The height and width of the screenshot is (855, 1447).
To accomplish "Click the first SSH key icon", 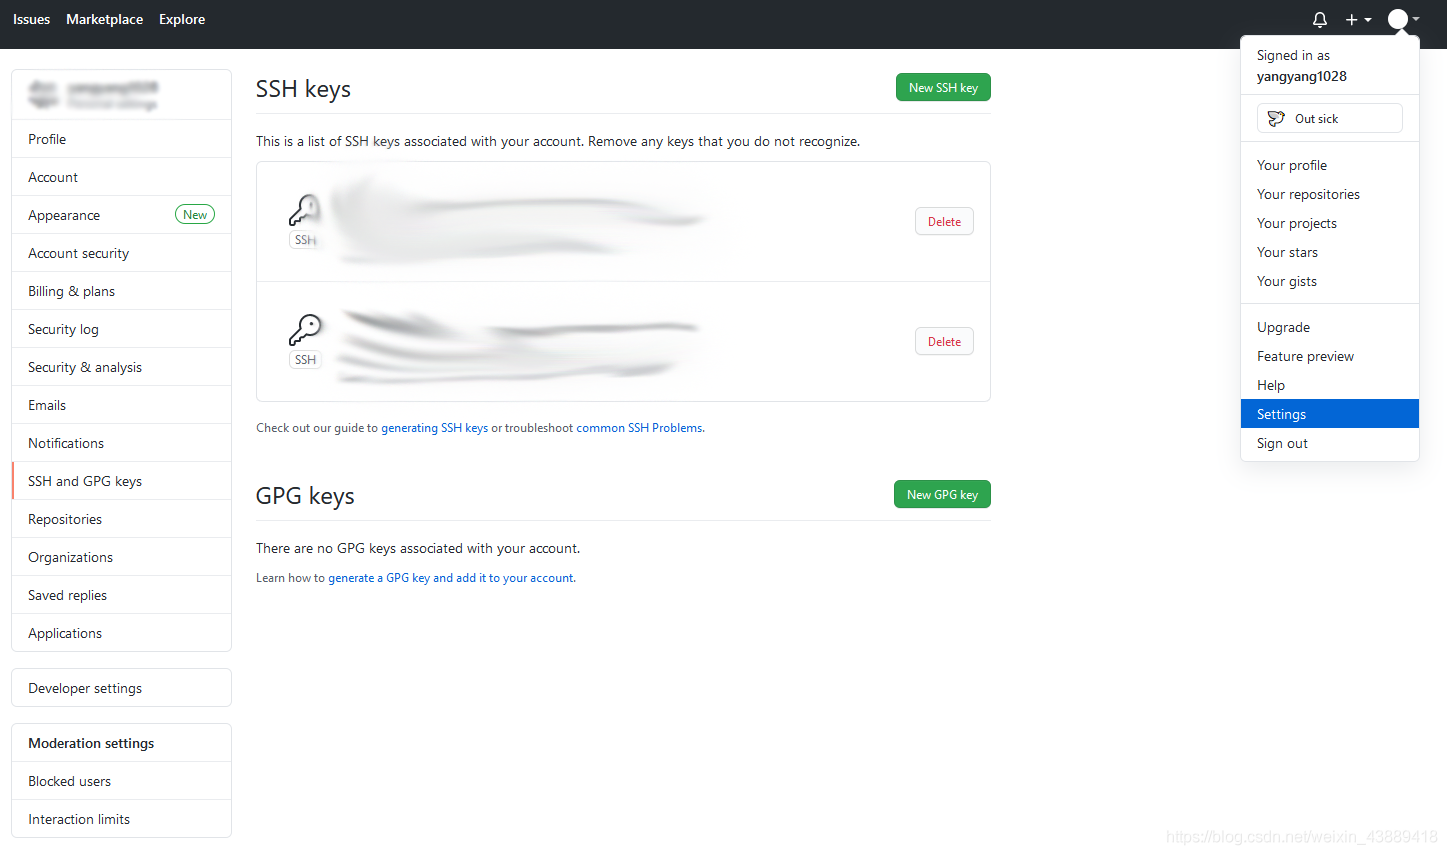I will tap(305, 210).
